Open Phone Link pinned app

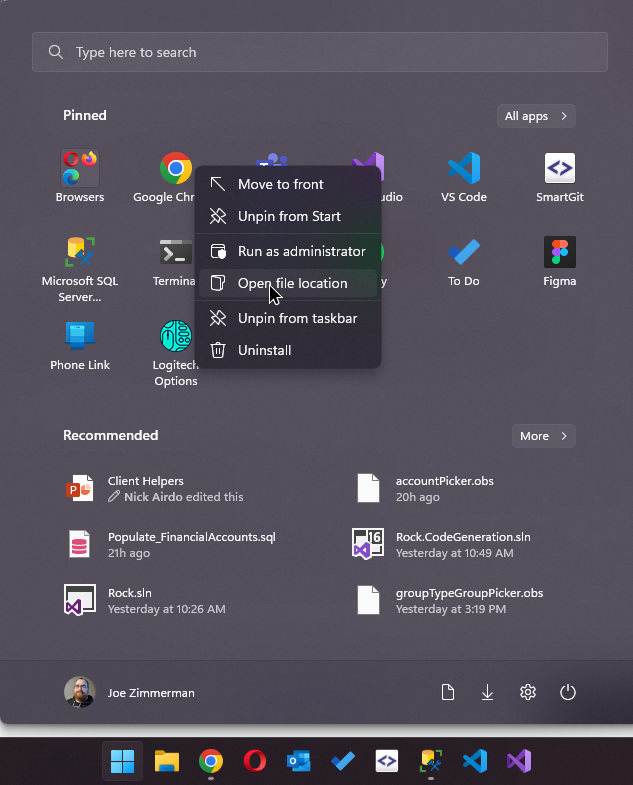pyautogui.click(x=80, y=345)
